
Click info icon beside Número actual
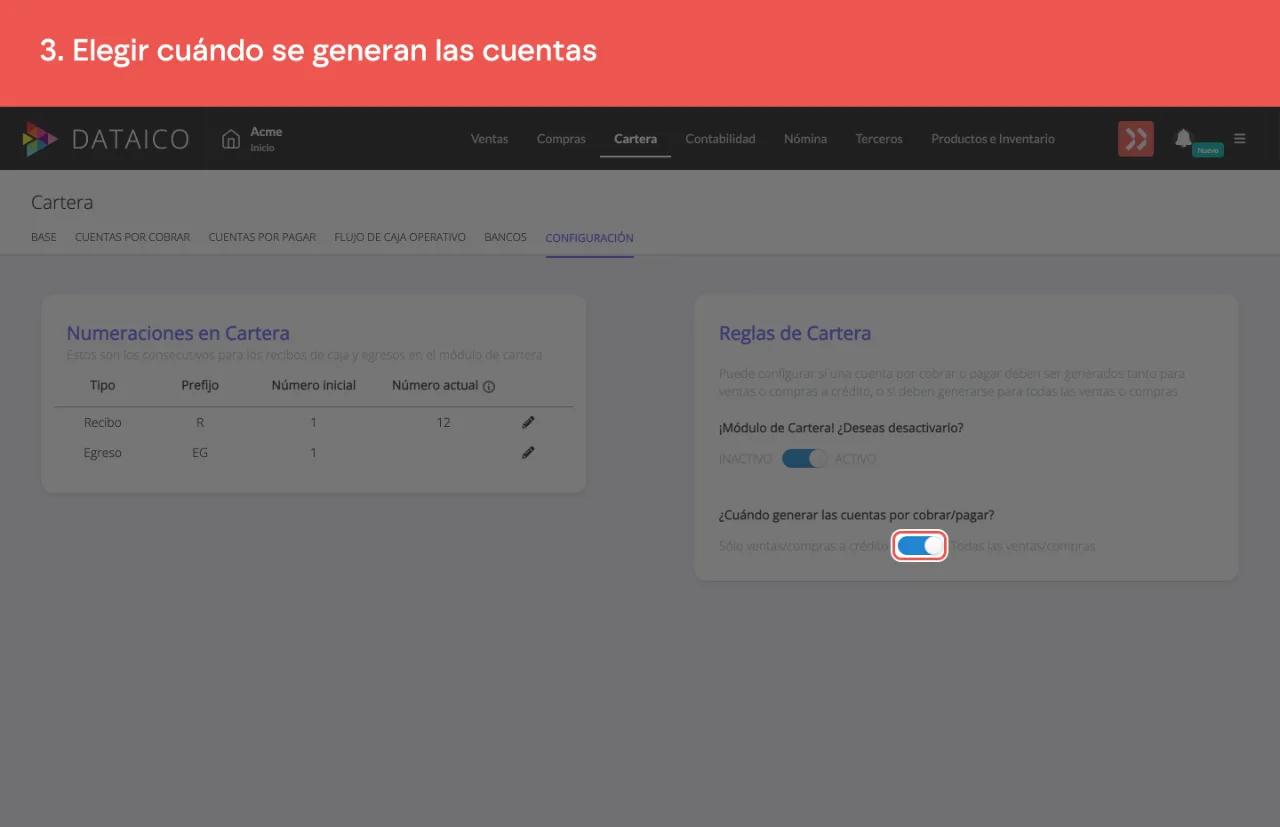tap(489, 386)
